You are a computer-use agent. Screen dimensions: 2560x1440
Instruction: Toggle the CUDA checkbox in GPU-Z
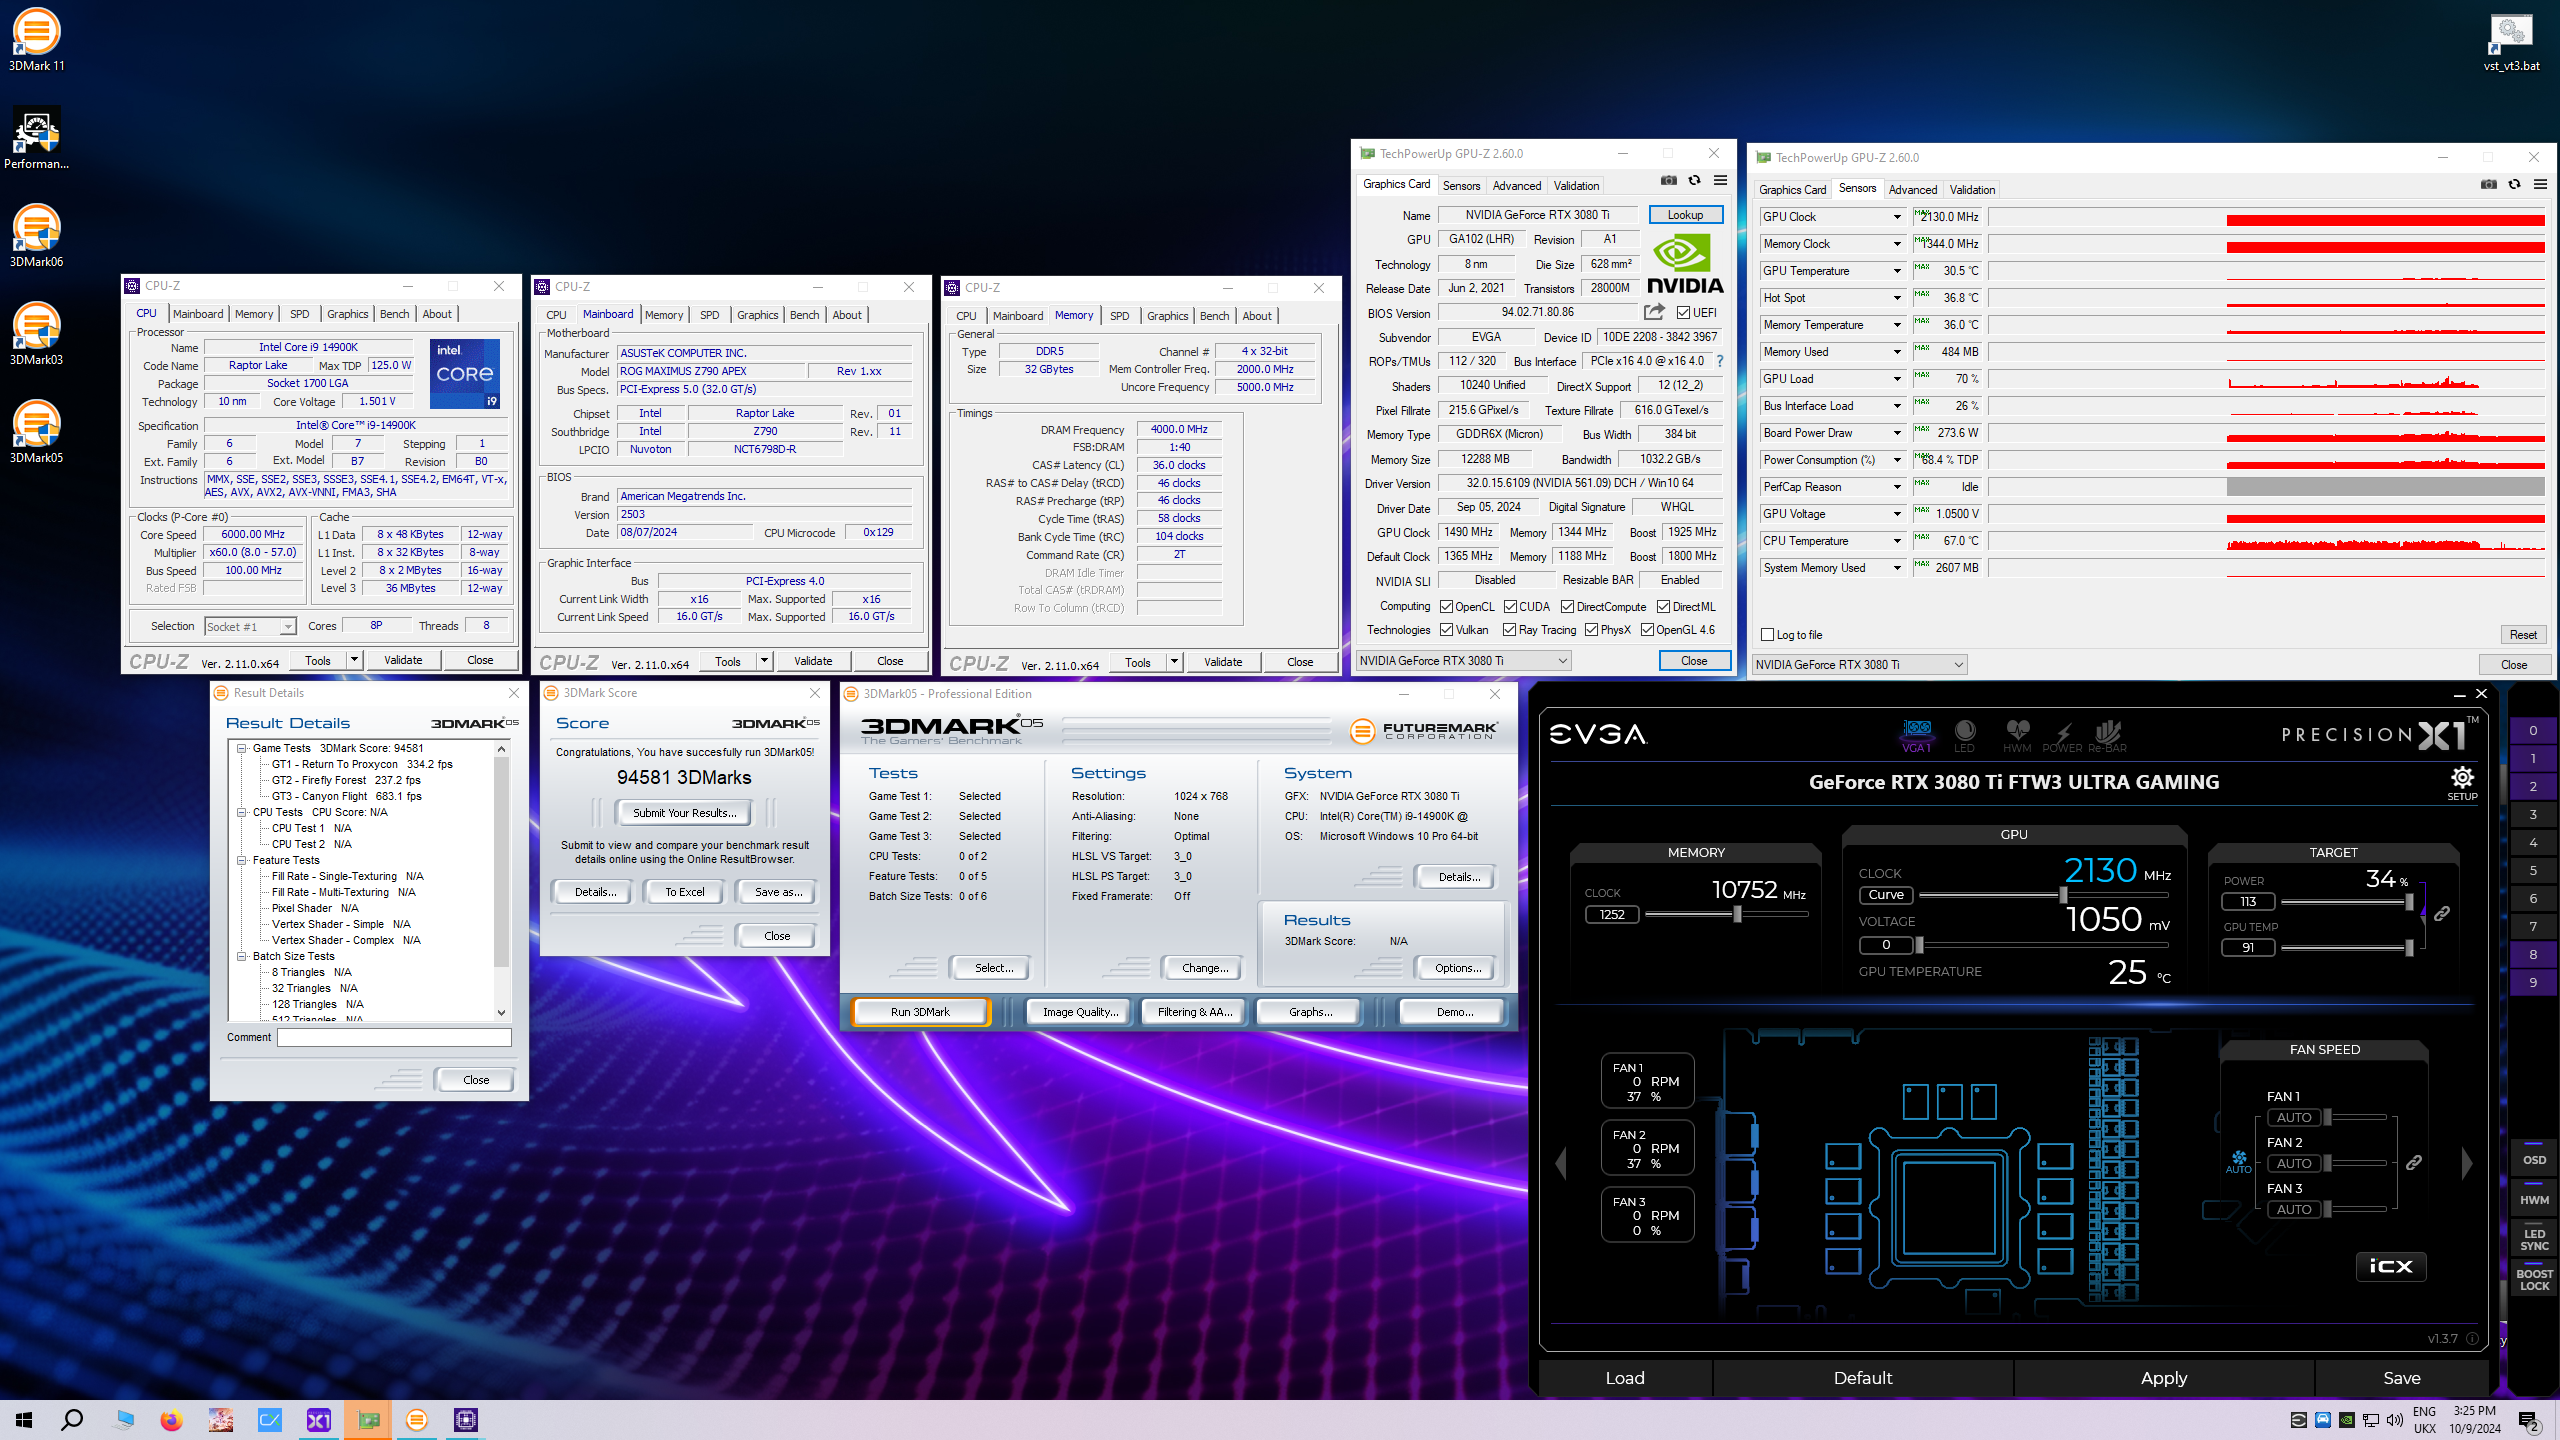1510,607
